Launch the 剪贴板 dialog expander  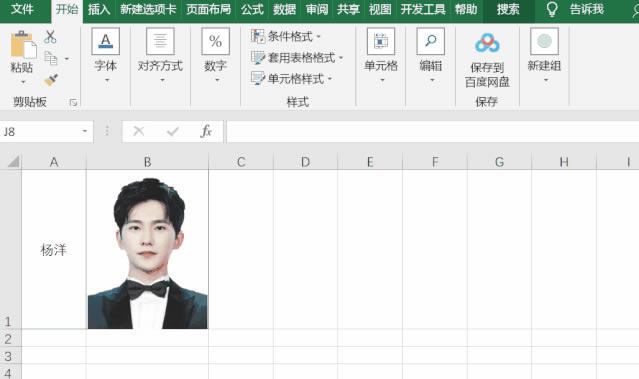(73, 102)
